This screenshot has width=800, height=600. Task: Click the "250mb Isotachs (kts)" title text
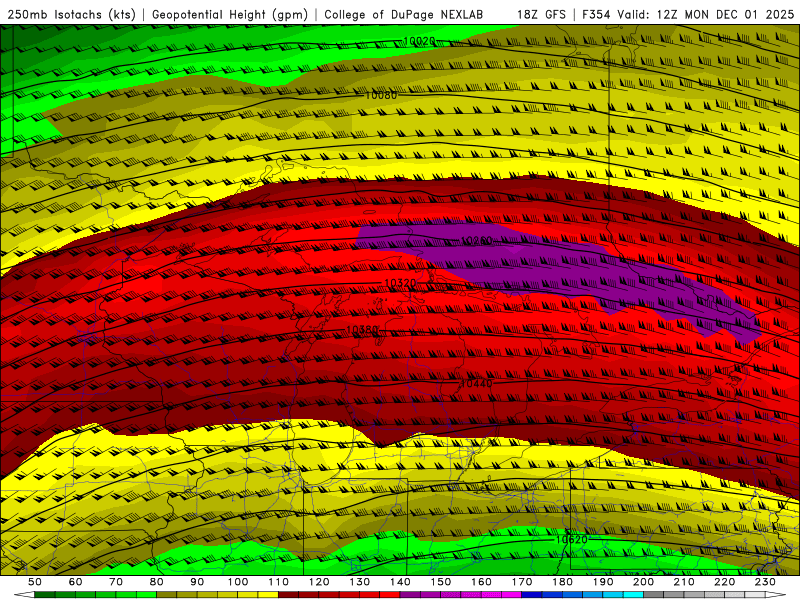point(71,14)
